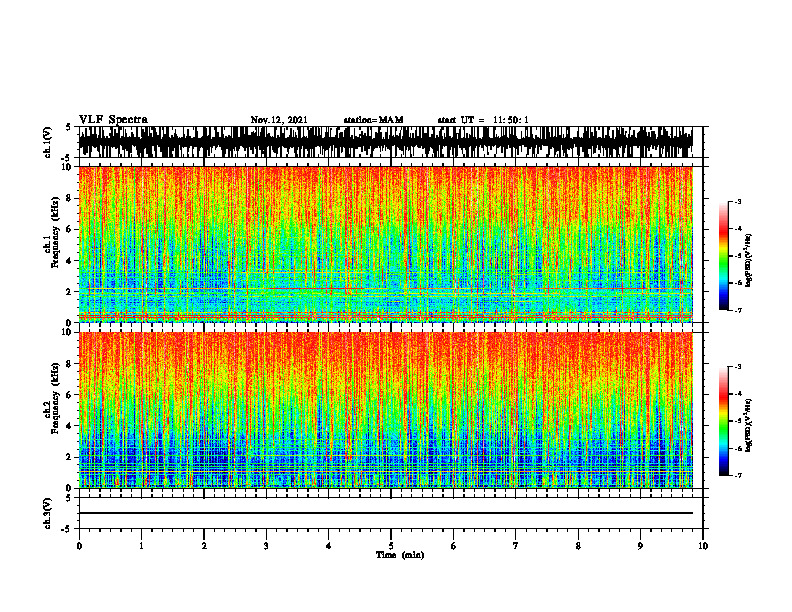Click inside the ch.2 spectrogram plot
792x612 pixels.
(385, 410)
